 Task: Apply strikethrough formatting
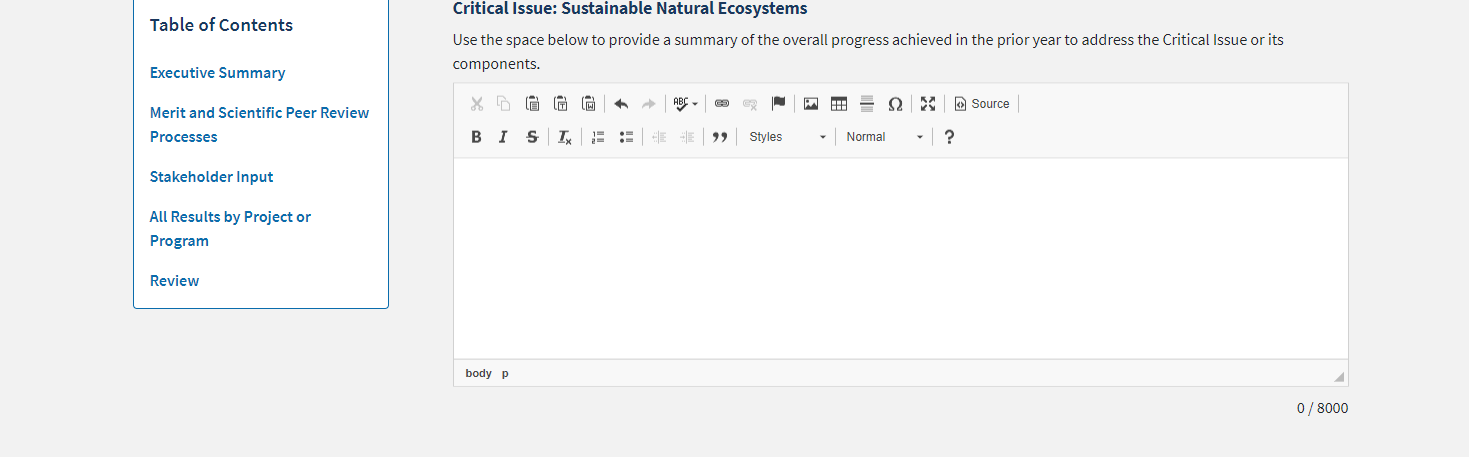tap(532, 137)
